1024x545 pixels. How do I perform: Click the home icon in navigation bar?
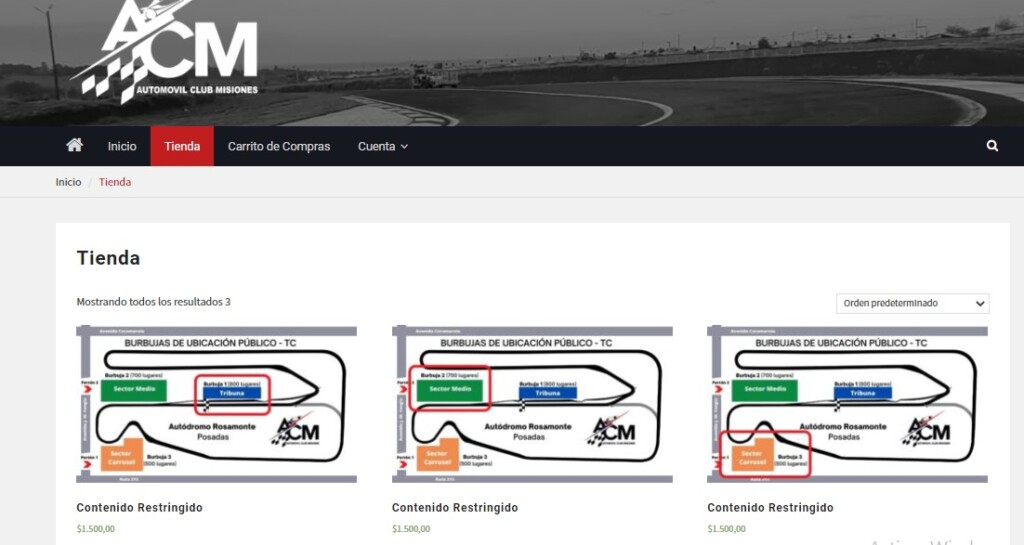tap(74, 145)
